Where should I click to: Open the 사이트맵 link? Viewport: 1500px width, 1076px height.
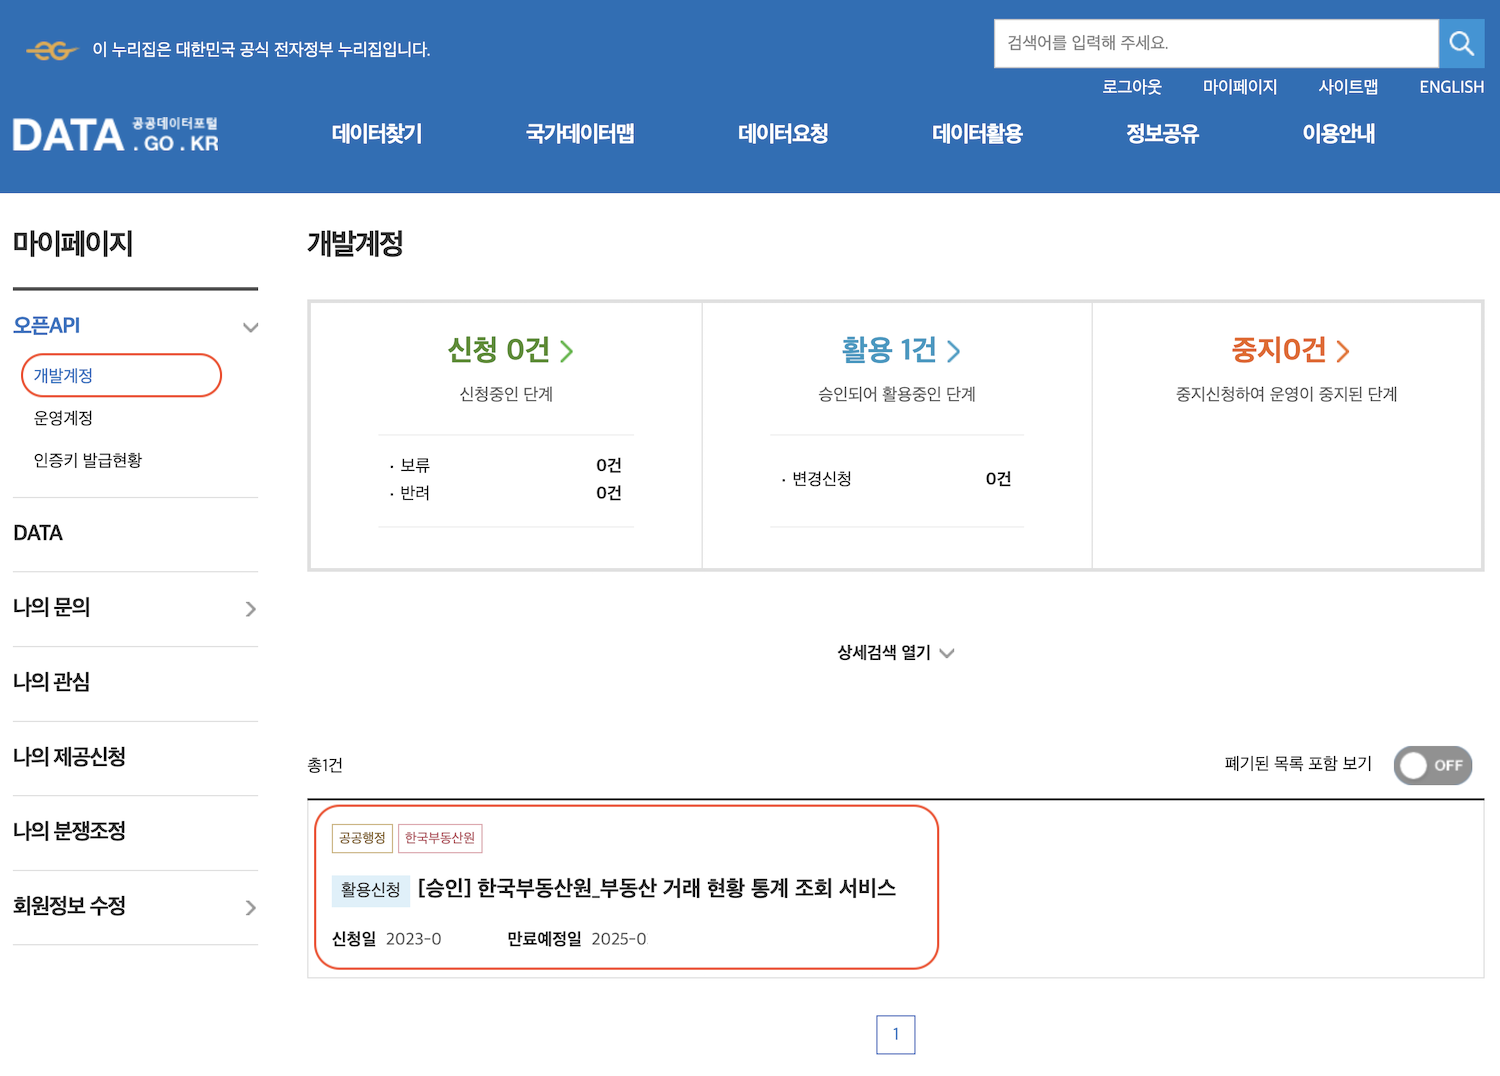pos(1348,87)
